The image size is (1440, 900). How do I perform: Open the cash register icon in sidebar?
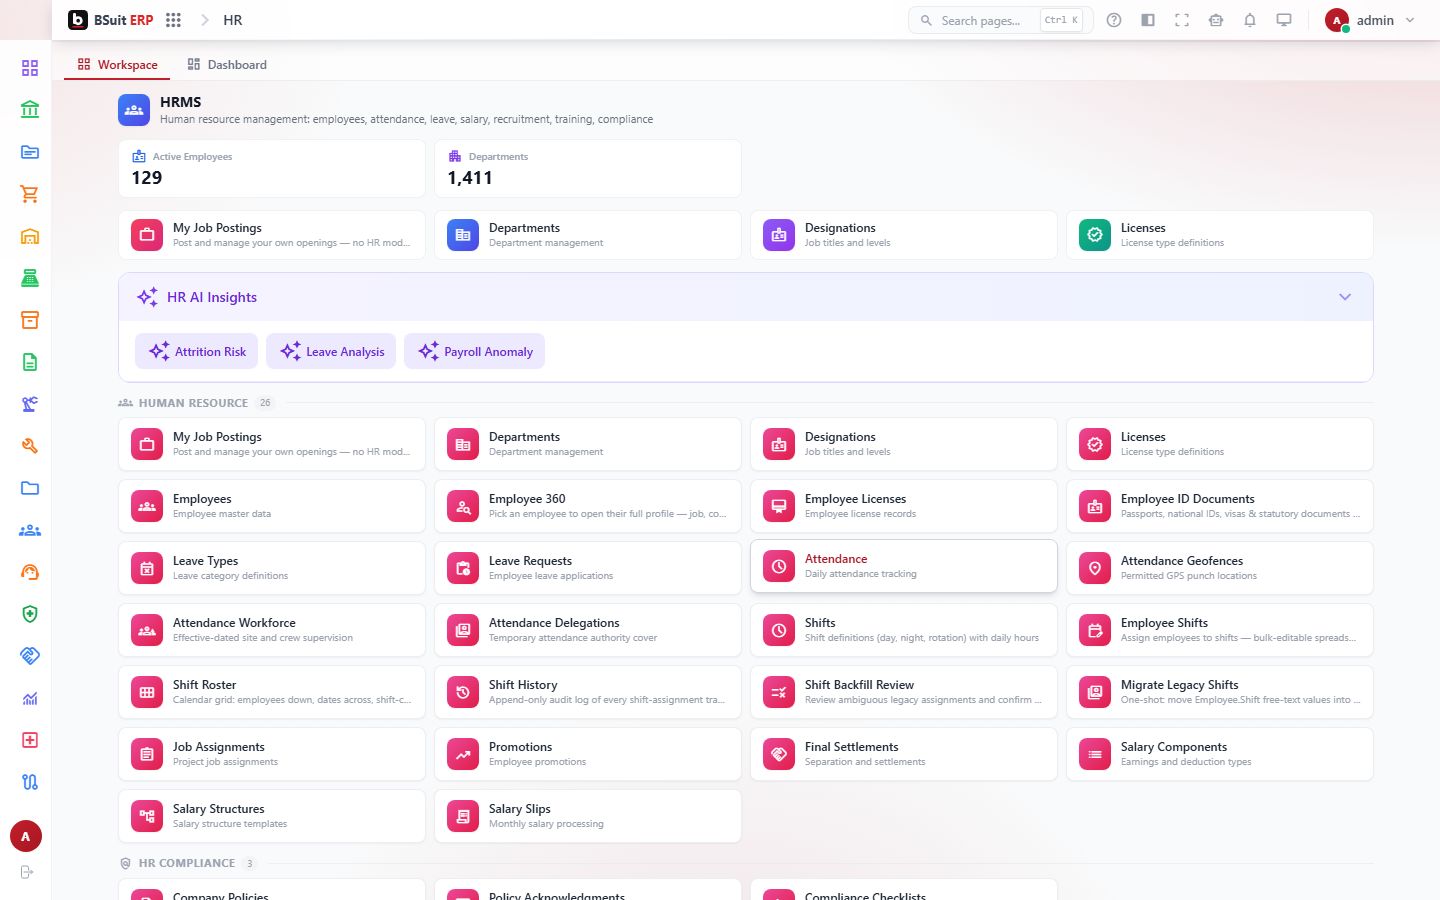point(30,278)
